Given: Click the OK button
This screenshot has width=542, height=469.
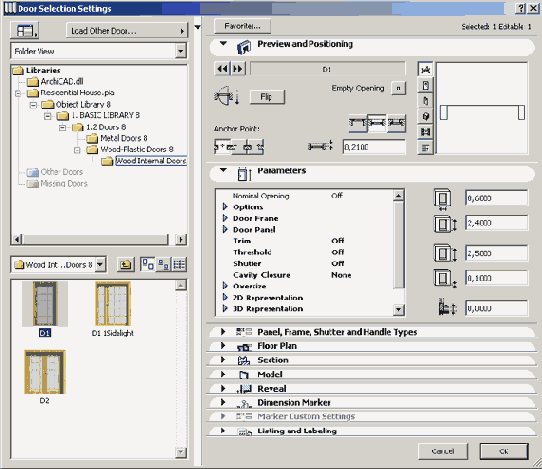Looking at the screenshot, I should [504, 451].
